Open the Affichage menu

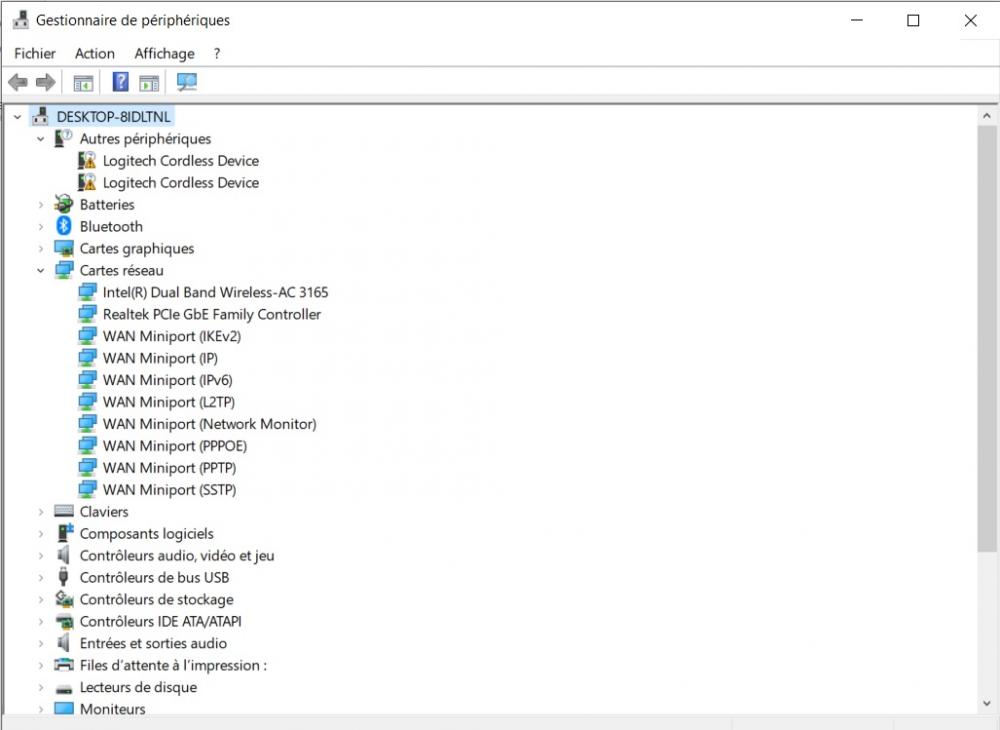(164, 54)
